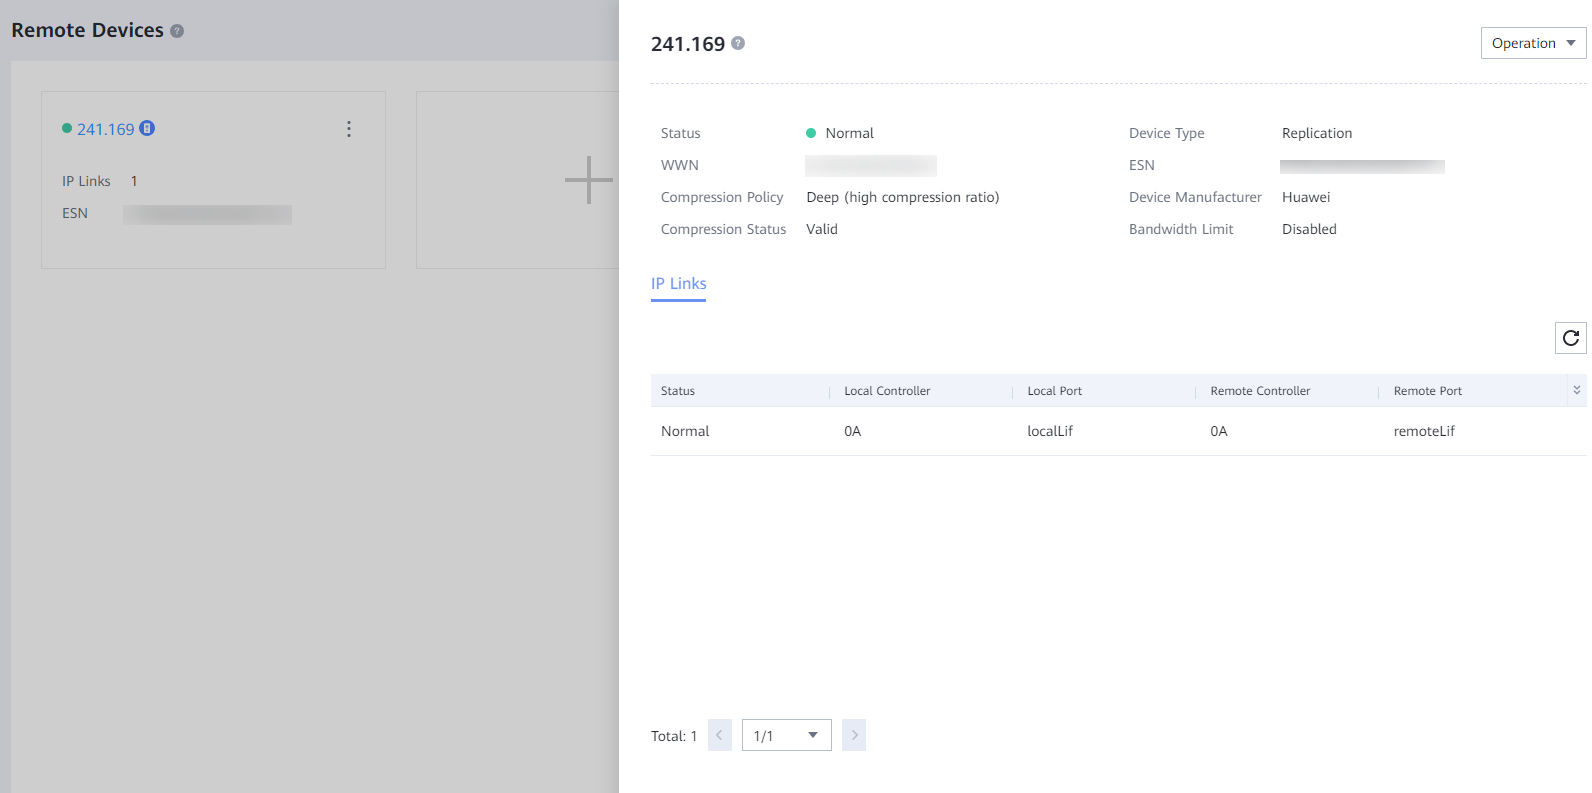
Task: Select the localLif cell in table row
Action: click(x=1050, y=431)
